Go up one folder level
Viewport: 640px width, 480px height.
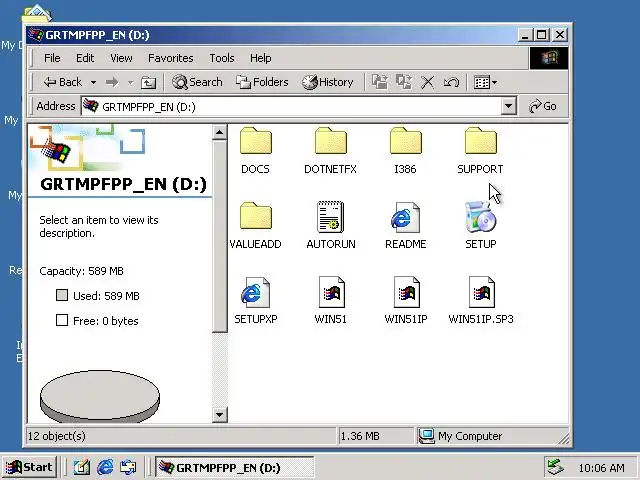point(148,82)
